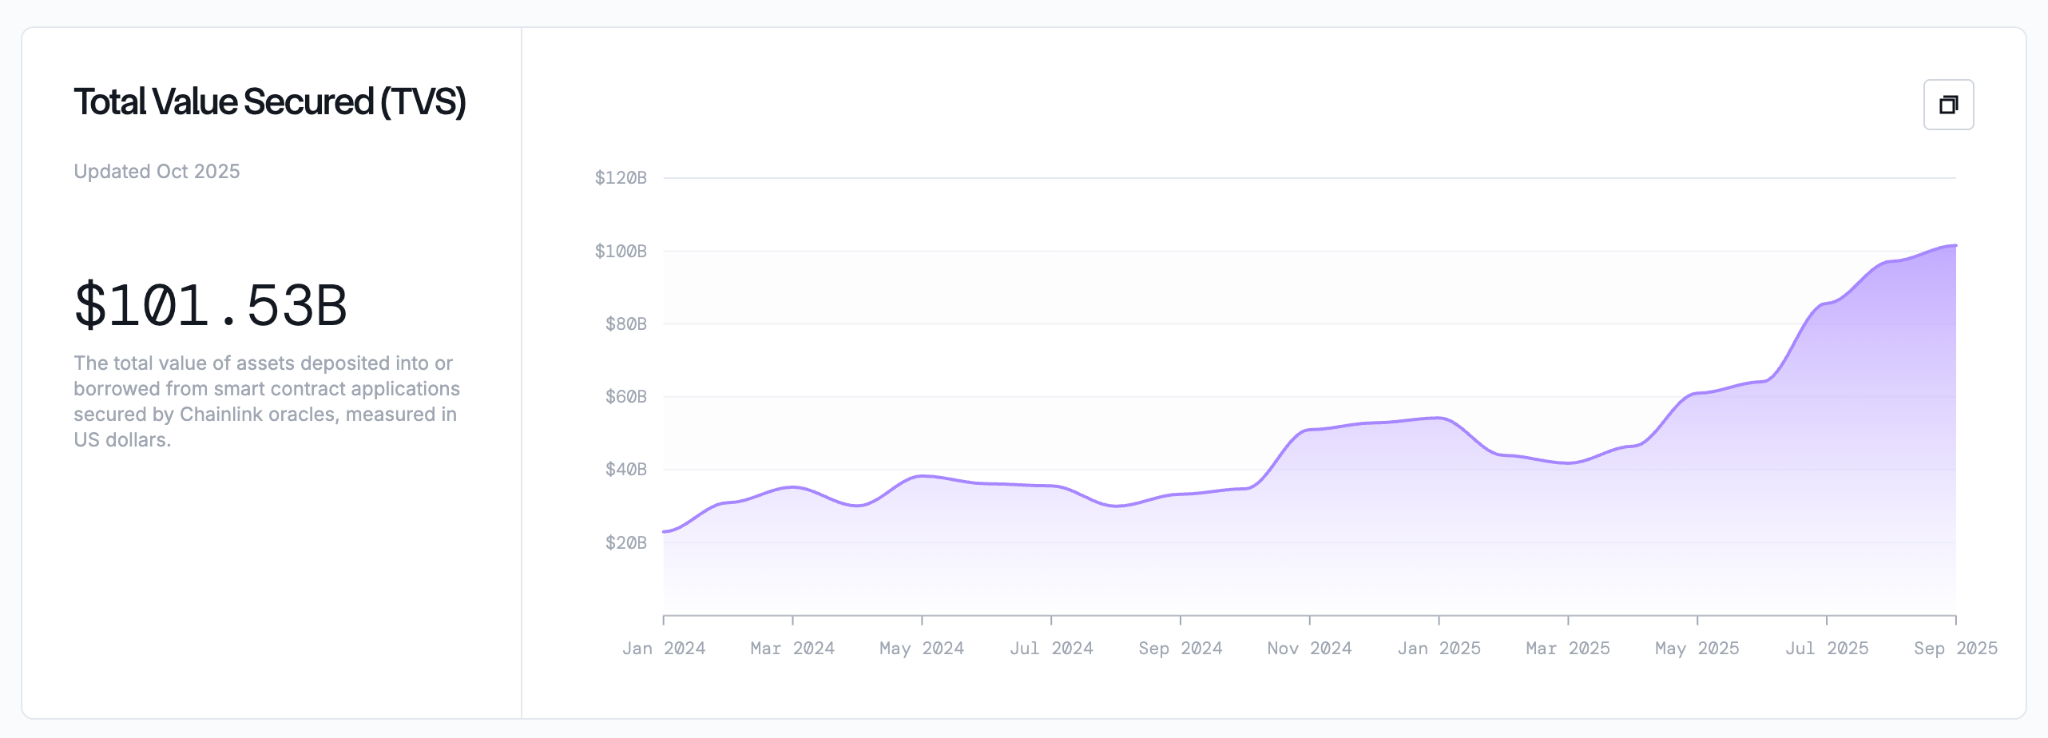
Task: Click the $20B y-axis label
Action: (626, 543)
